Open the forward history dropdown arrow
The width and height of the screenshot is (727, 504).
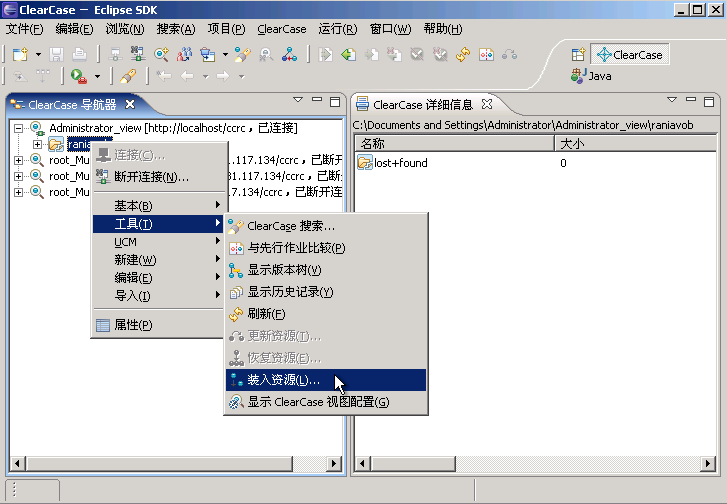[x=242, y=76]
